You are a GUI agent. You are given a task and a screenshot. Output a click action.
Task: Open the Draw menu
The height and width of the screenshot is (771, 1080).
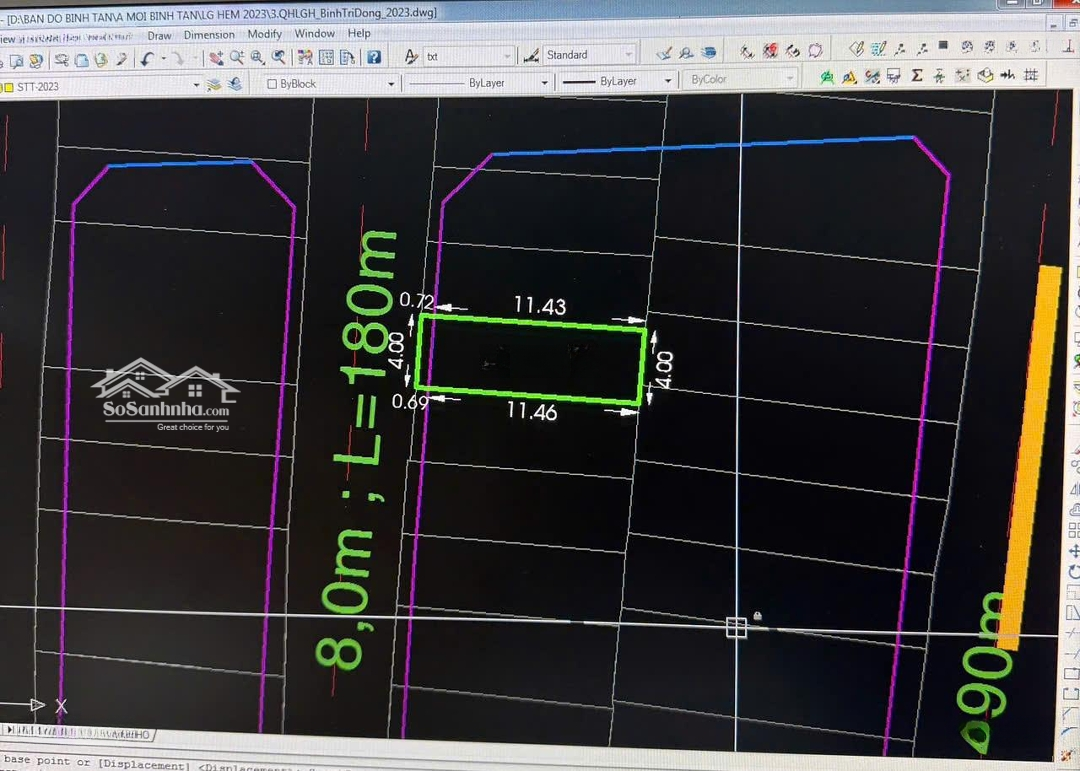(159, 34)
